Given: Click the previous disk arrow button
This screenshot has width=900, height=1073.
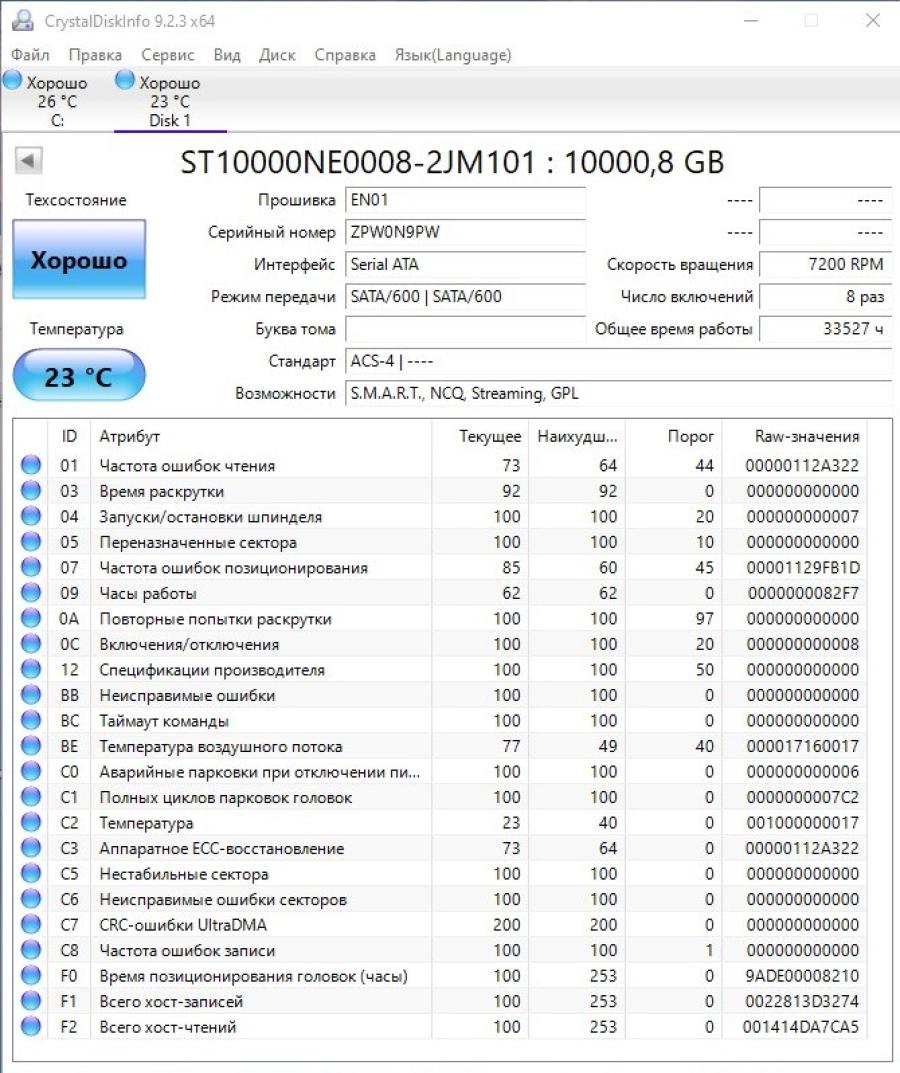Looking at the screenshot, I should (29, 160).
